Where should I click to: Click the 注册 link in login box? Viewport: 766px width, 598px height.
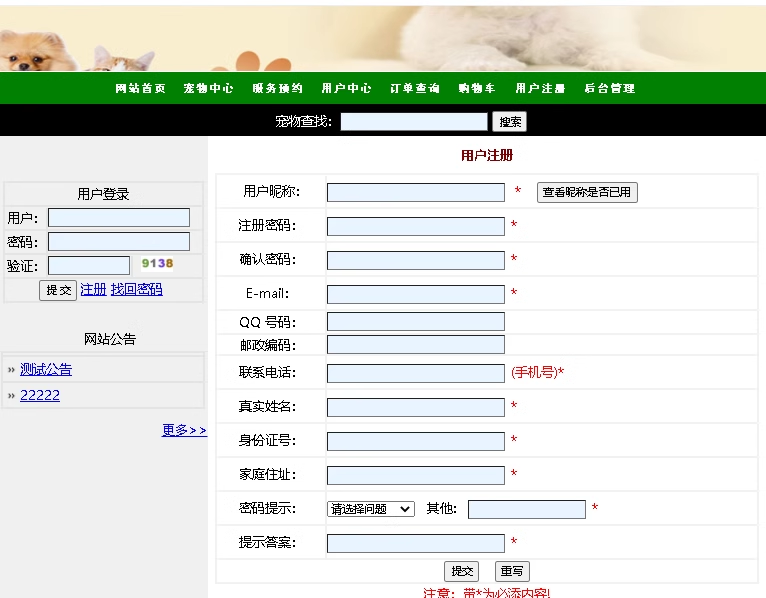click(x=93, y=290)
